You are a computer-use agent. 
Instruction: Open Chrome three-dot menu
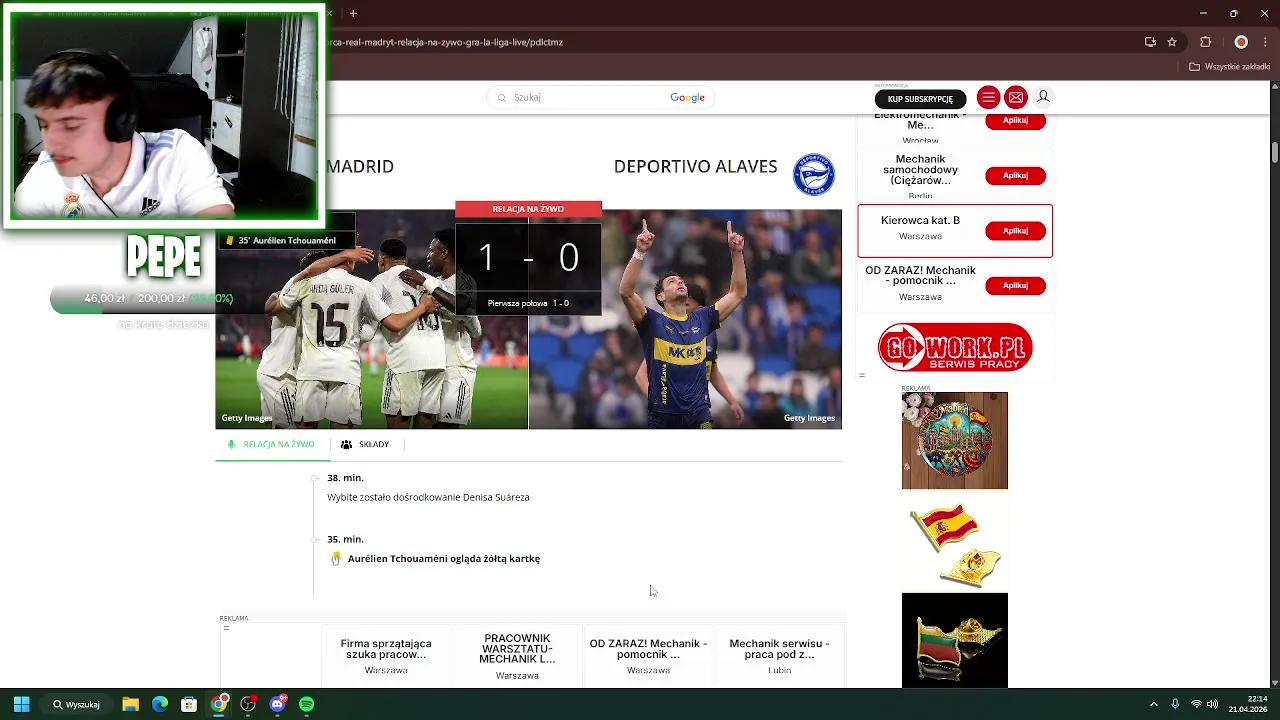pyautogui.click(x=1266, y=42)
